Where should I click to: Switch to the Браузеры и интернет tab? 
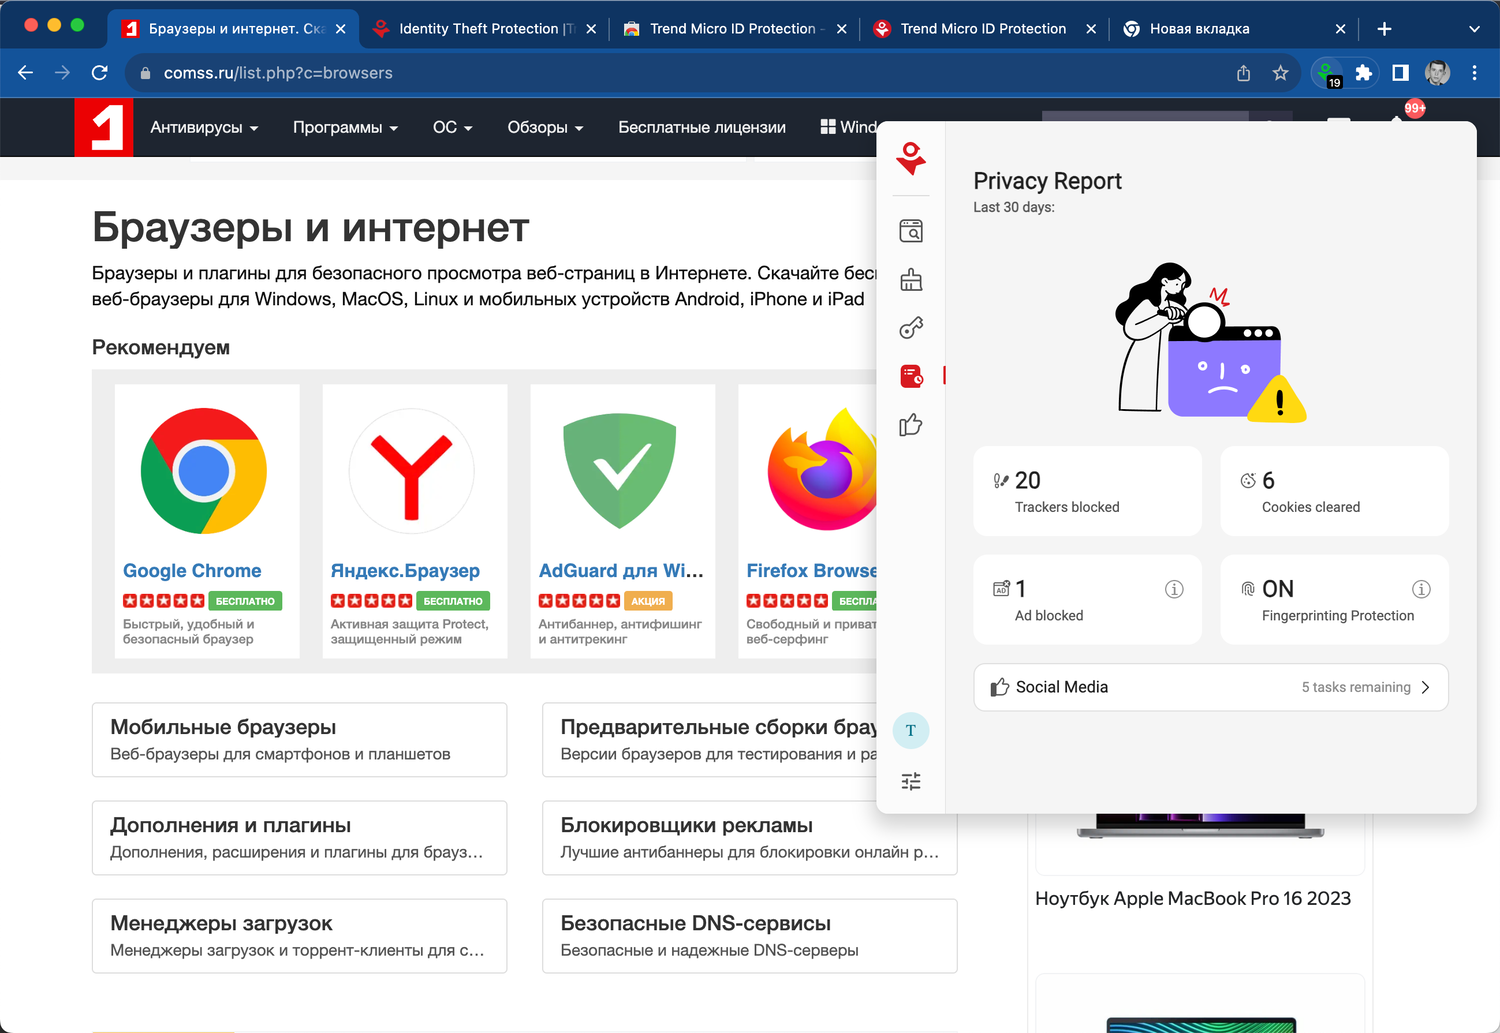click(233, 29)
